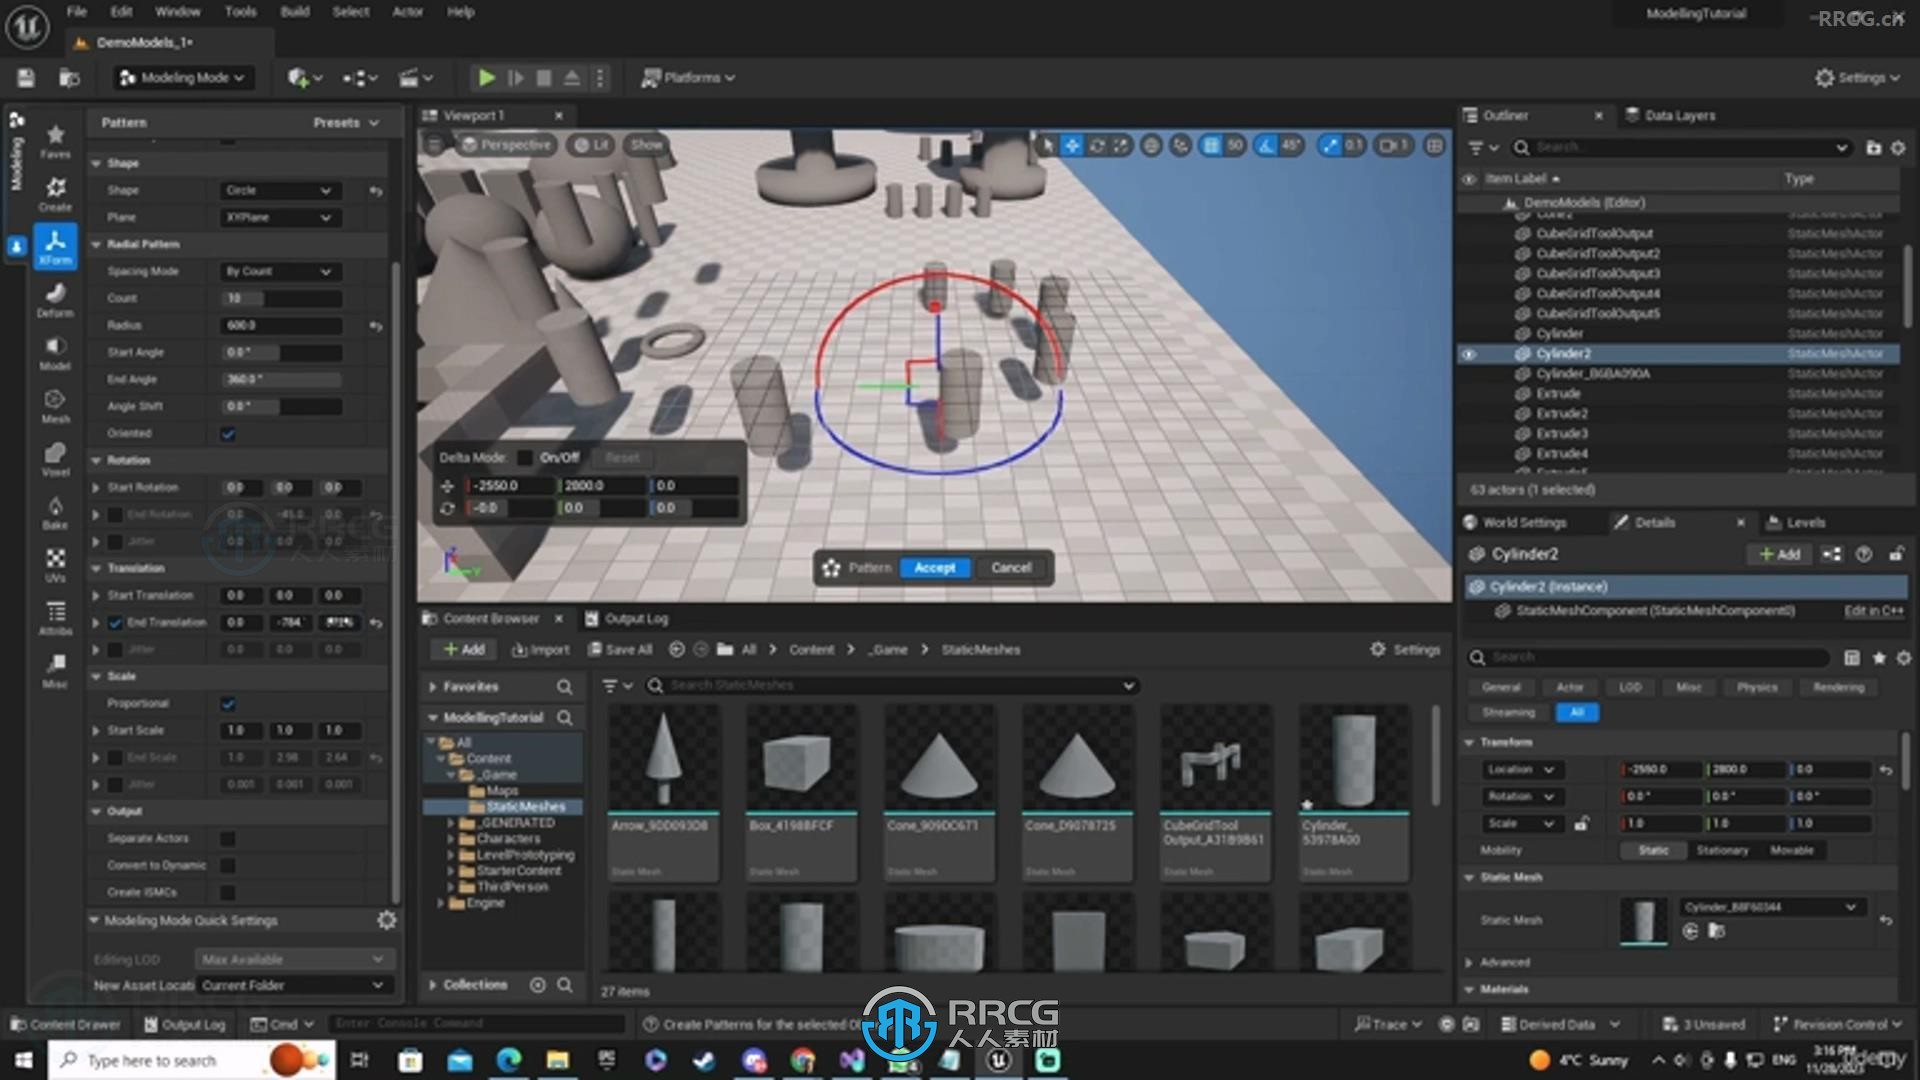Click Import in Content Browser

(x=540, y=650)
